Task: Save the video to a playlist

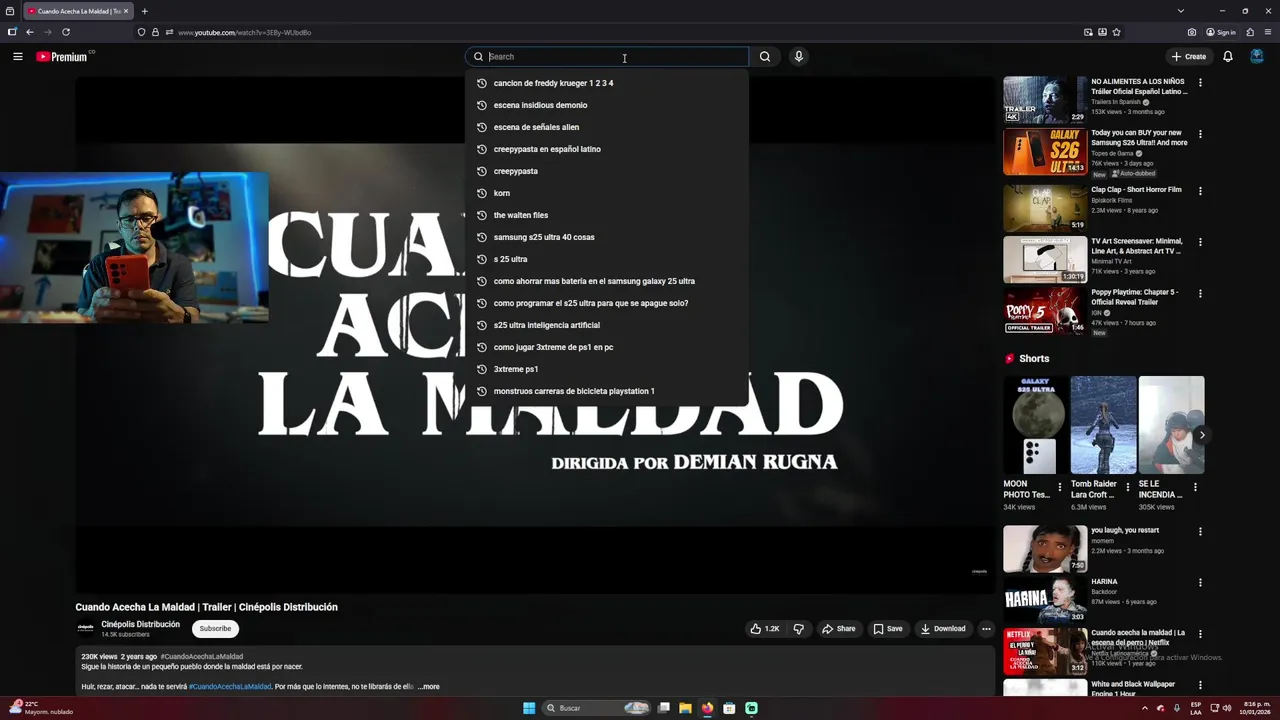Action: coord(888,629)
